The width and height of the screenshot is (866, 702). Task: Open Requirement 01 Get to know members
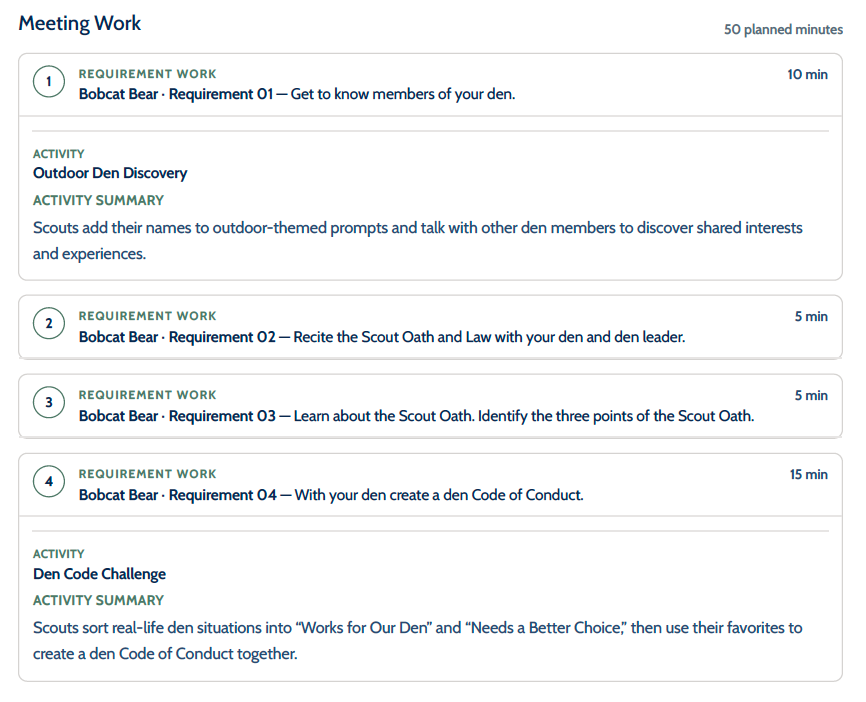pyautogui.click(x=297, y=94)
